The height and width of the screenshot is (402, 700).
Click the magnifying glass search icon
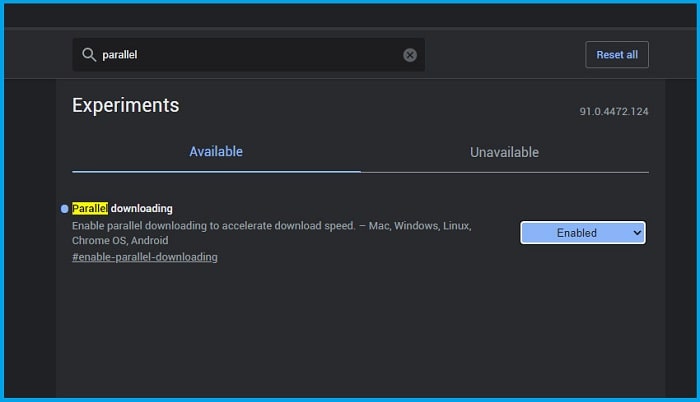point(89,54)
